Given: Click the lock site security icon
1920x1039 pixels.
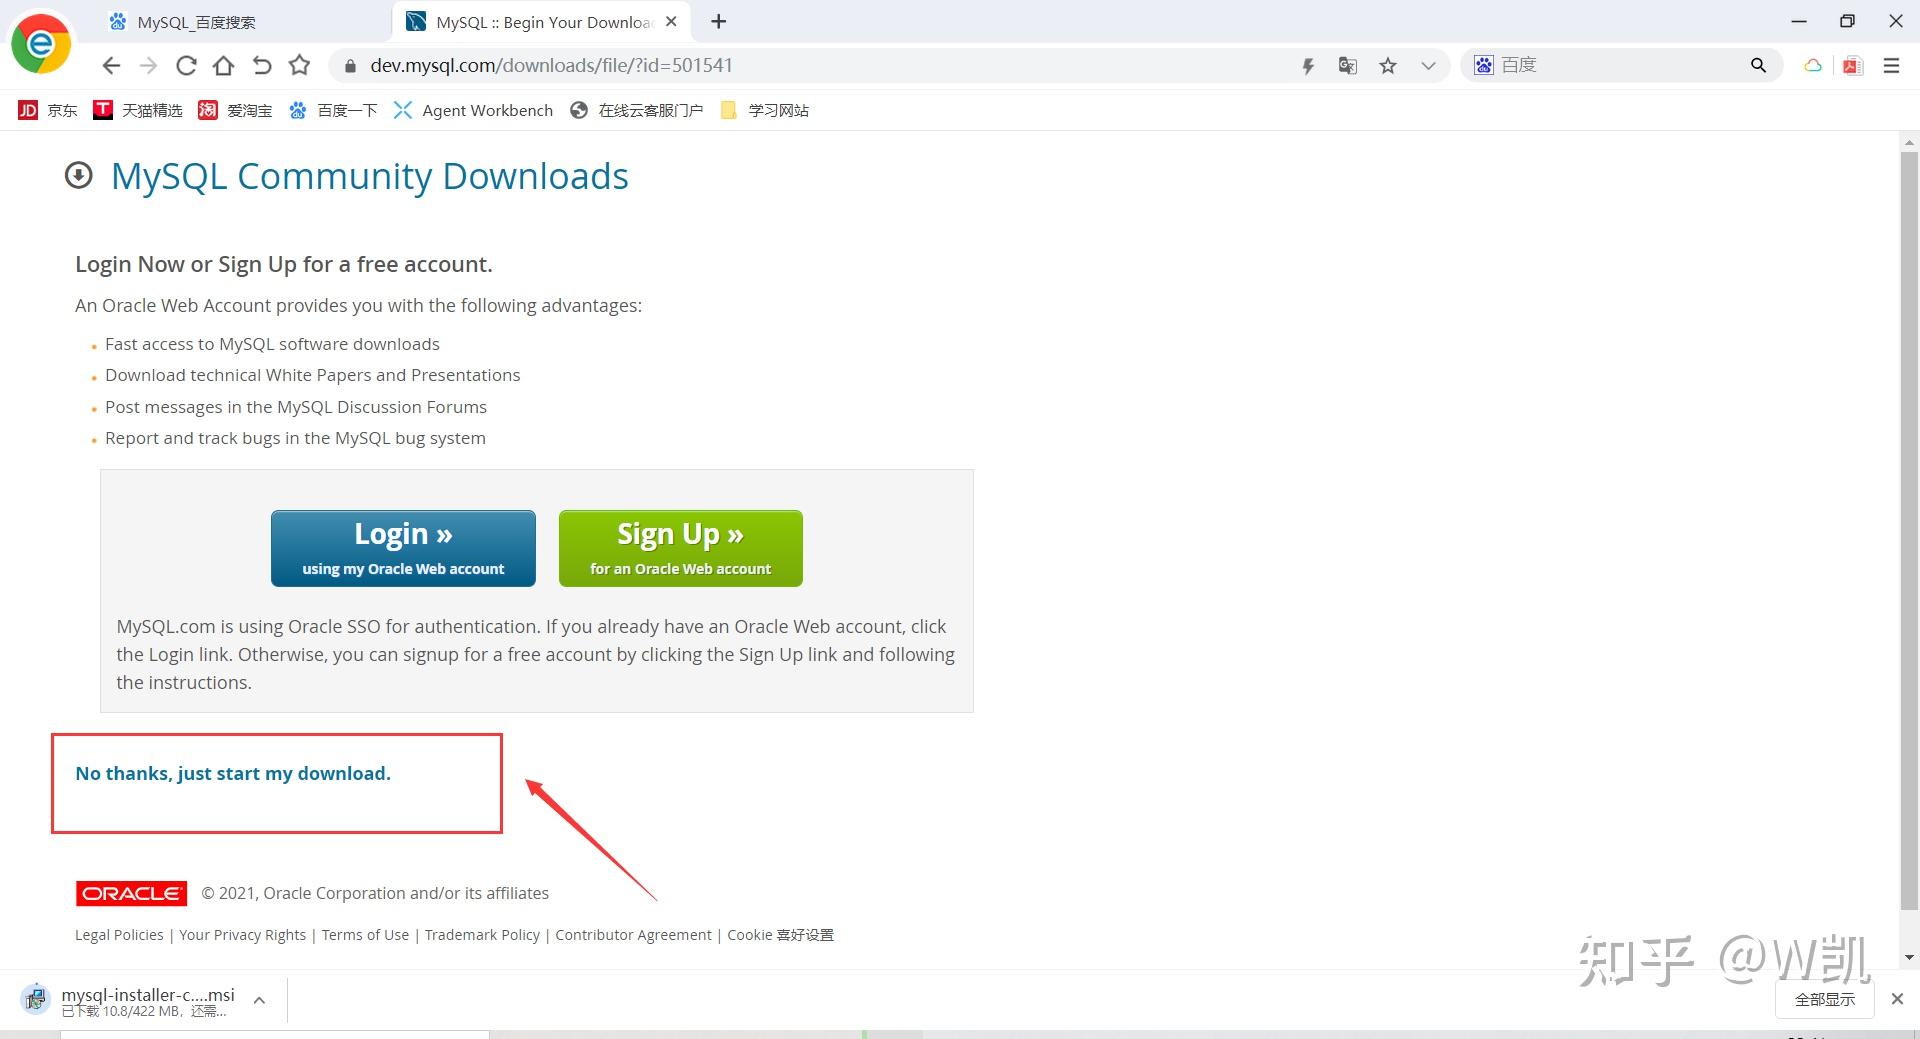Looking at the screenshot, I should pos(349,66).
